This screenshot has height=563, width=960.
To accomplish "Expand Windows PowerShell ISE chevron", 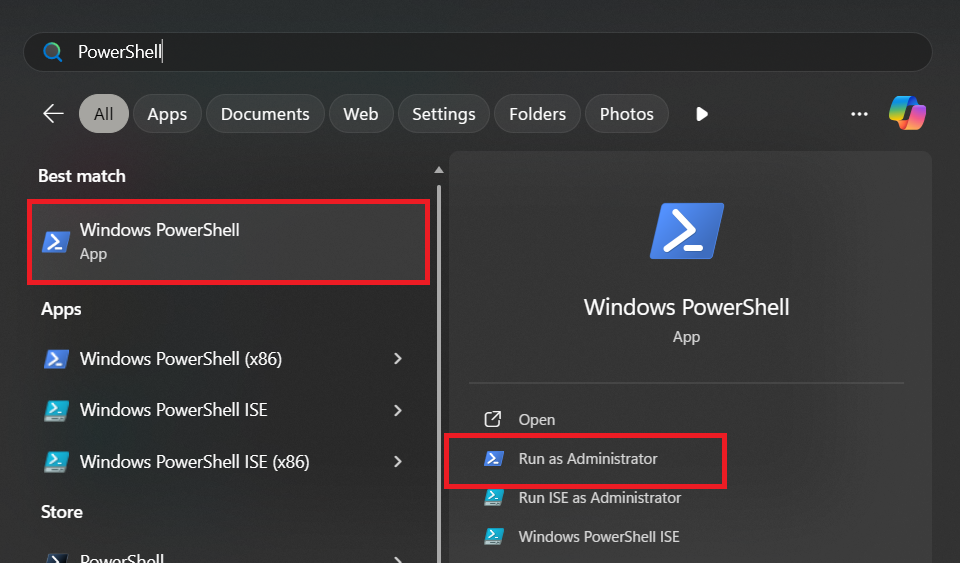I will pos(398,410).
